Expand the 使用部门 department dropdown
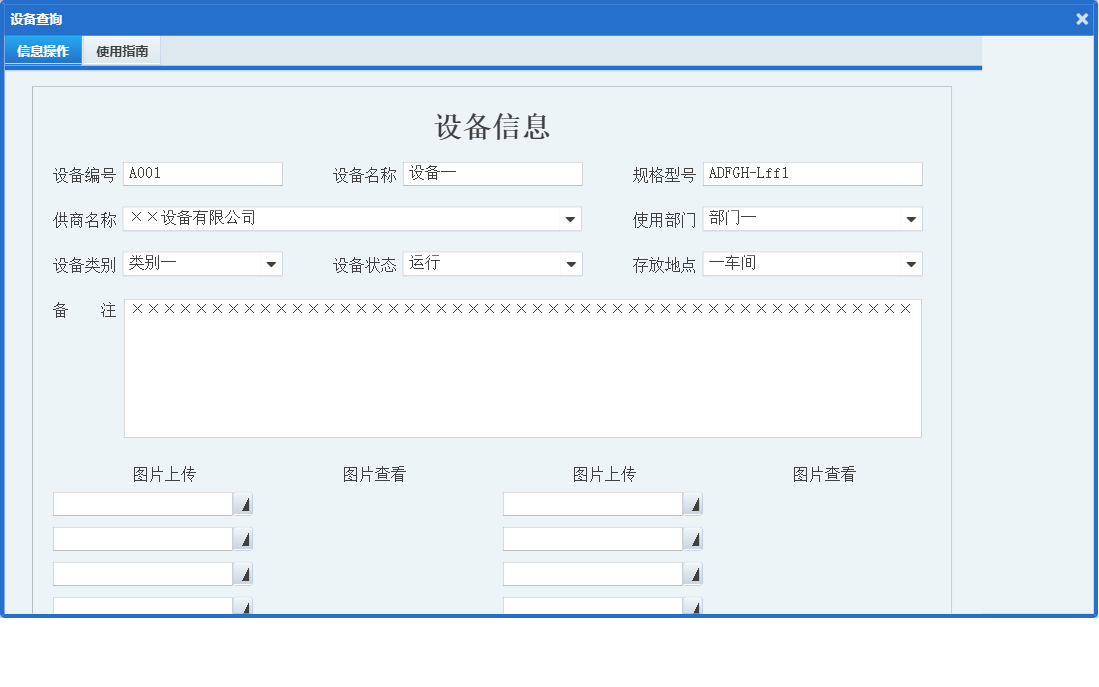 coord(910,218)
